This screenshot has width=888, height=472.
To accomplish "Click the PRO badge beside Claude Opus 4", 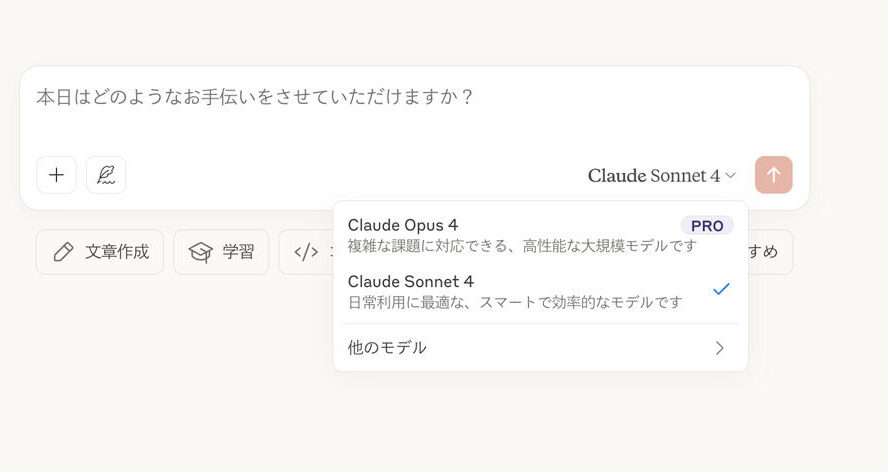I will tap(707, 226).
